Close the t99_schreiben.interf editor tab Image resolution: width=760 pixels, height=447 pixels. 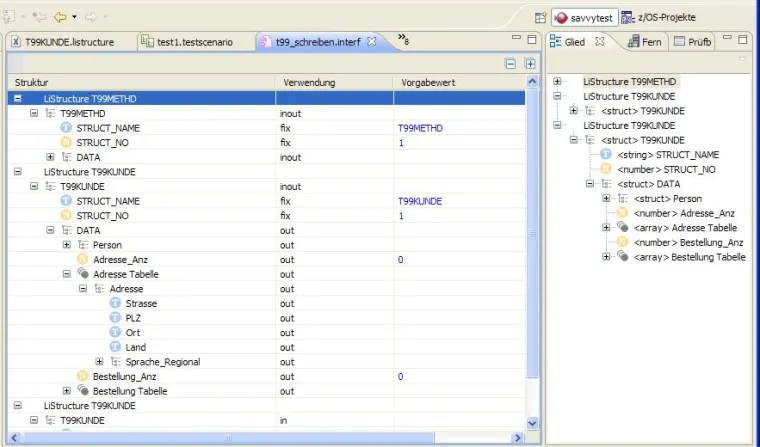(x=371, y=41)
